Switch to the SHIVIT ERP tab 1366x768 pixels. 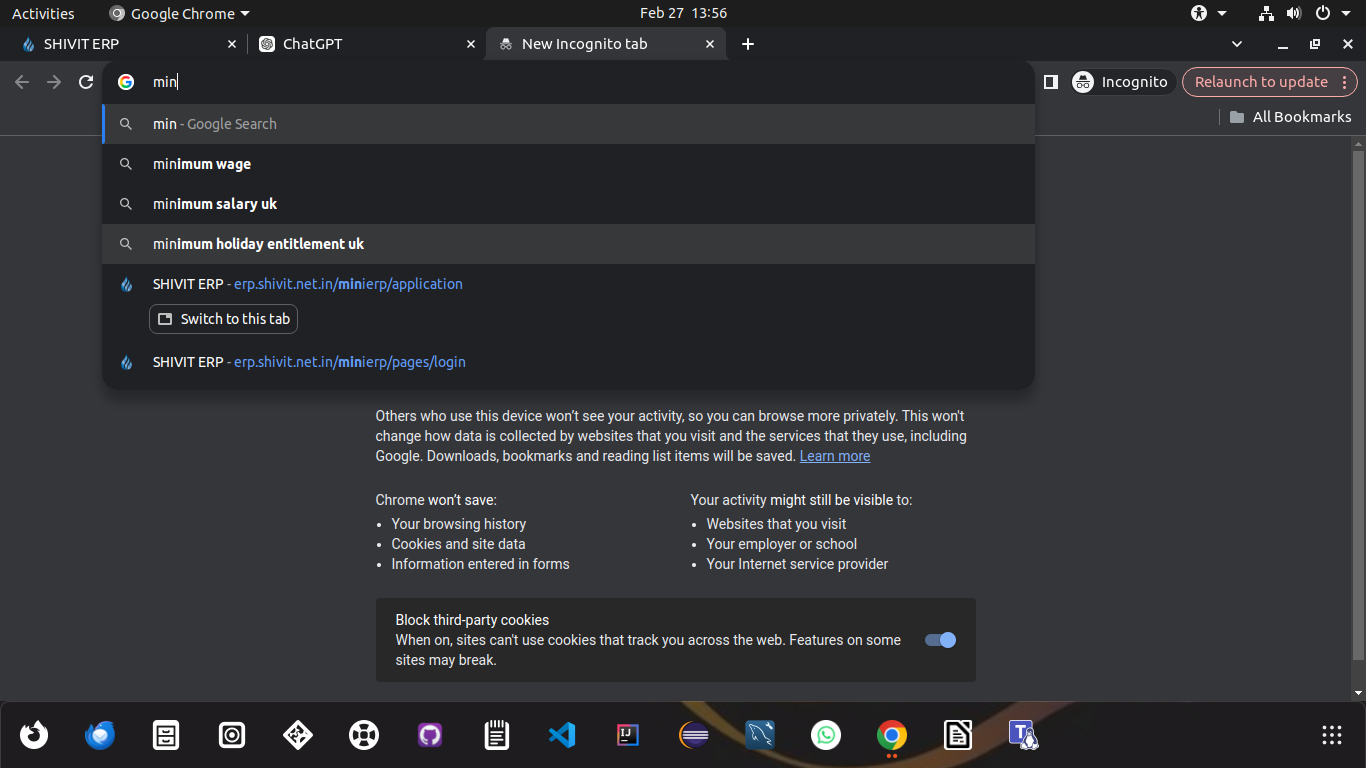[120, 44]
